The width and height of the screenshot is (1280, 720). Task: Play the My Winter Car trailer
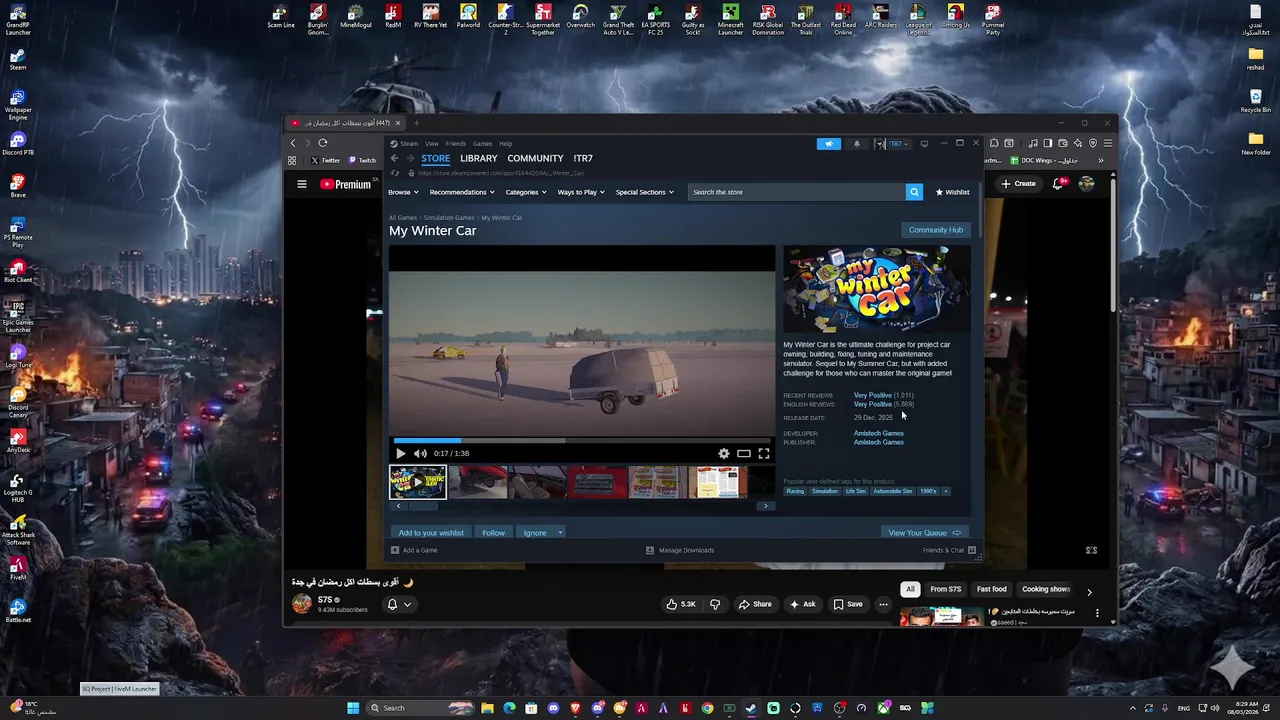401,453
